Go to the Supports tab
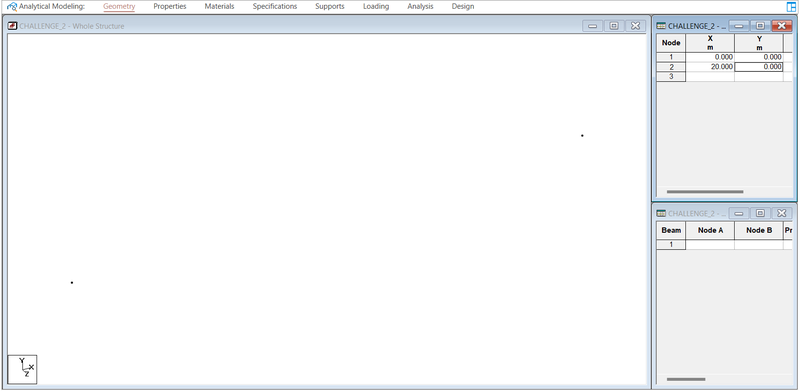800x391 pixels. (x=330, y=7)
